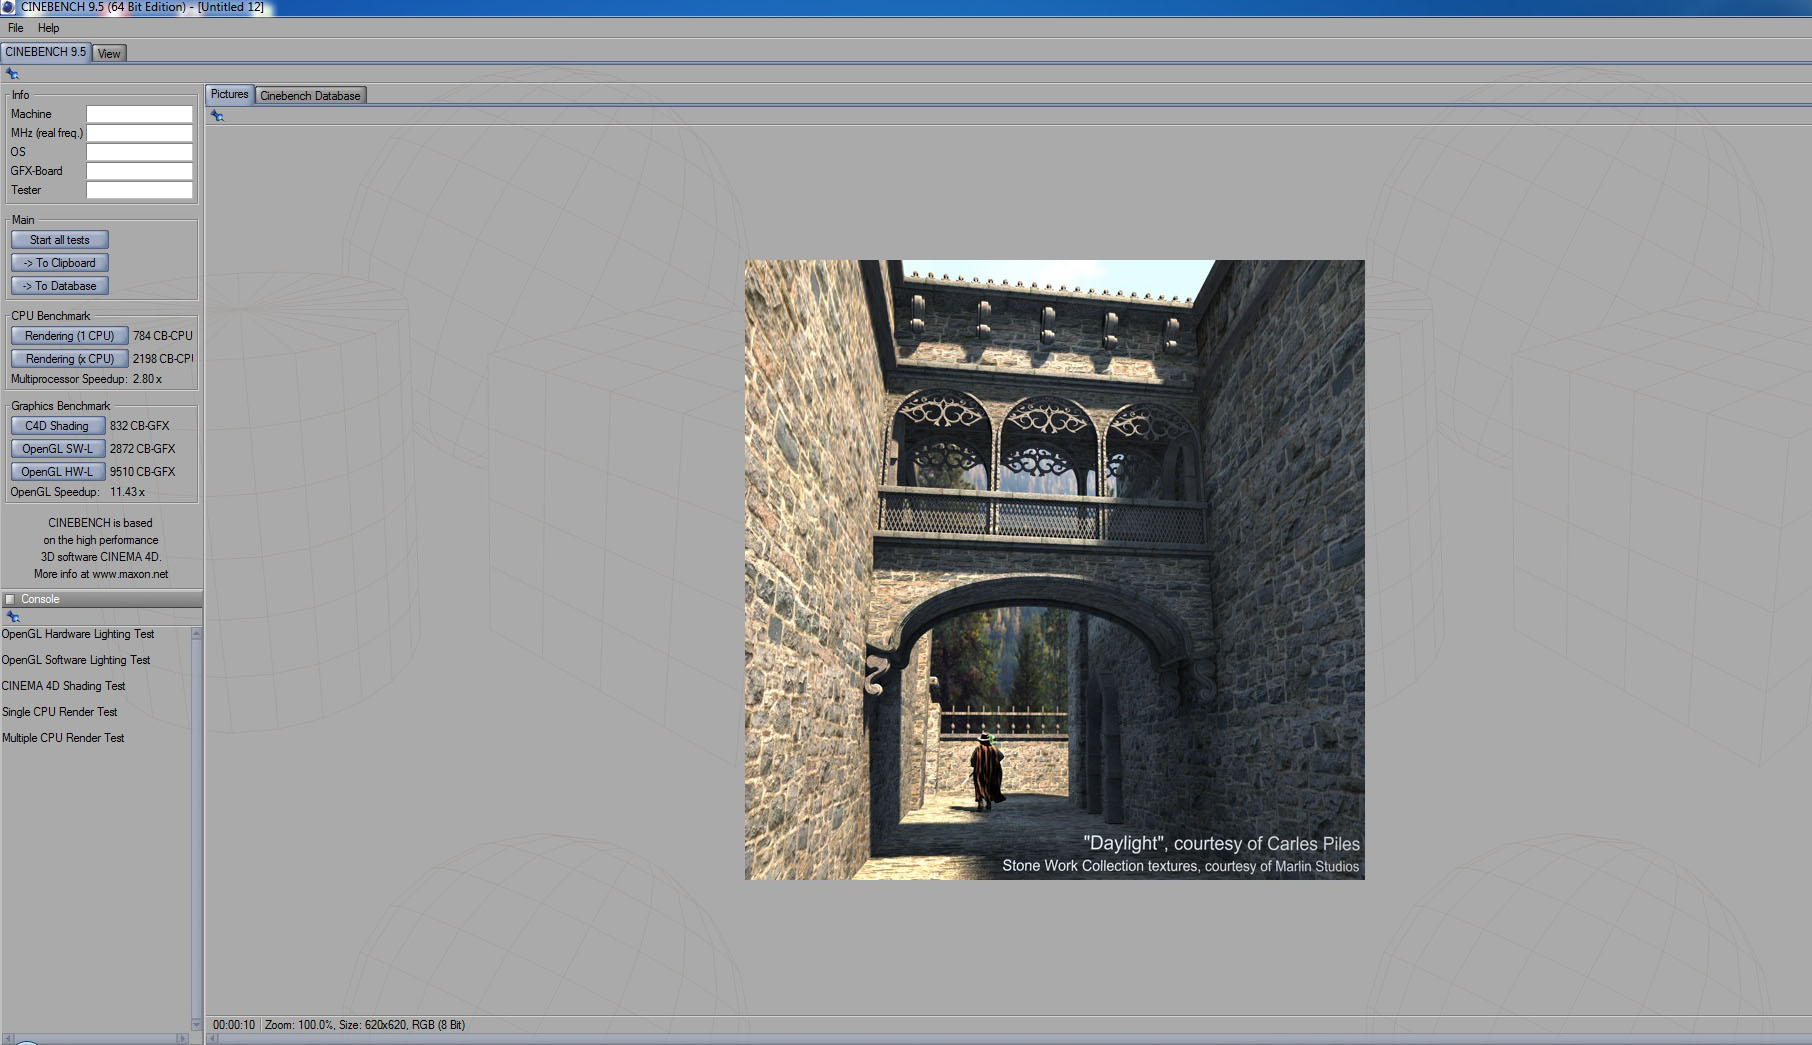
Task: Click the To Database button
Action: pos(60,286)
